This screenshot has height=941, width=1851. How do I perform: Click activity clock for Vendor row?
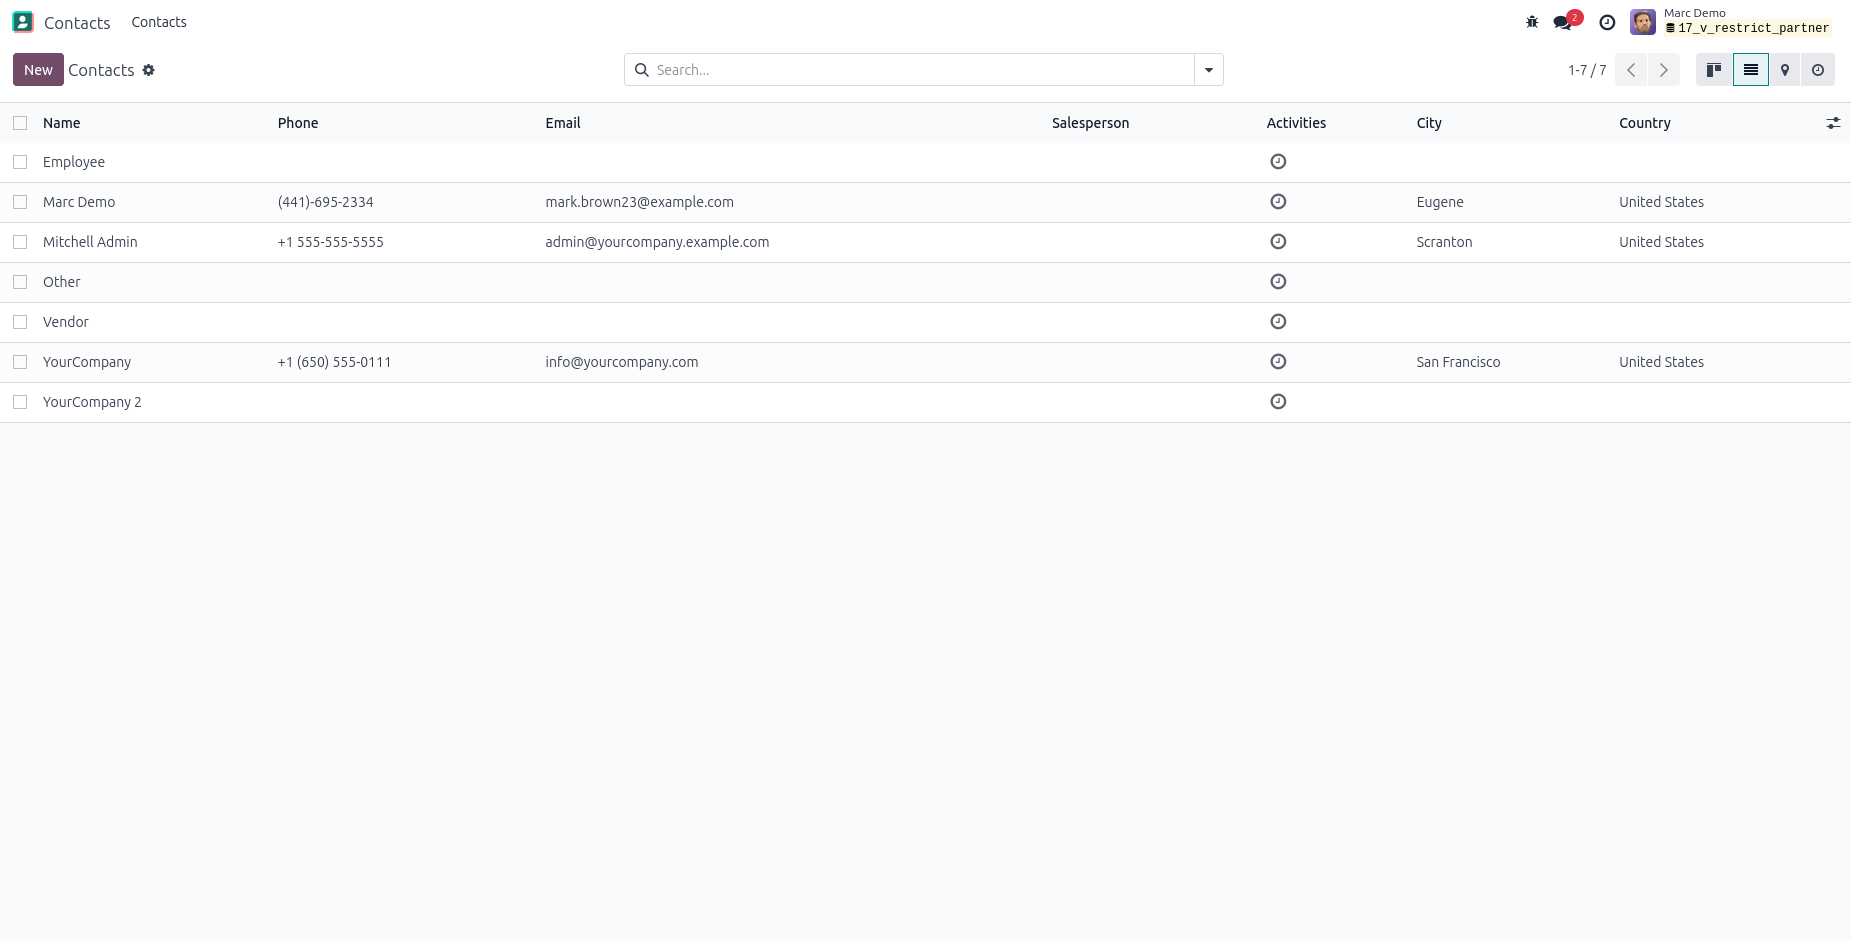pyautogui.click(x=1278, y=322)
